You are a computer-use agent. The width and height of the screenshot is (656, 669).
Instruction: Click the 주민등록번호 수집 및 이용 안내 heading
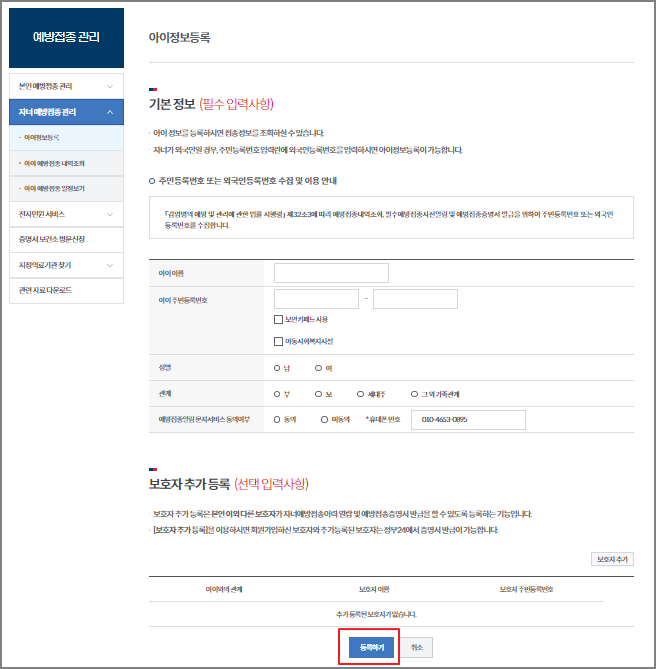pyautogui.click(x=247, y=181)
